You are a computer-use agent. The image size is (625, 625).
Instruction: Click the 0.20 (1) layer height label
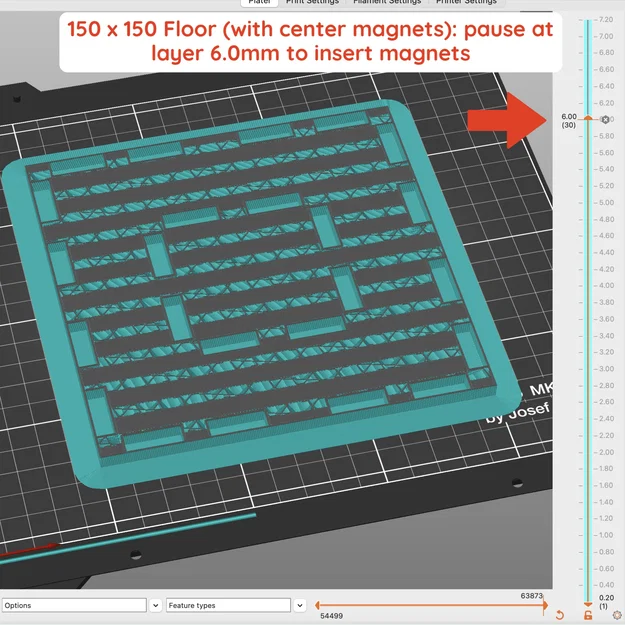[606, 601]
